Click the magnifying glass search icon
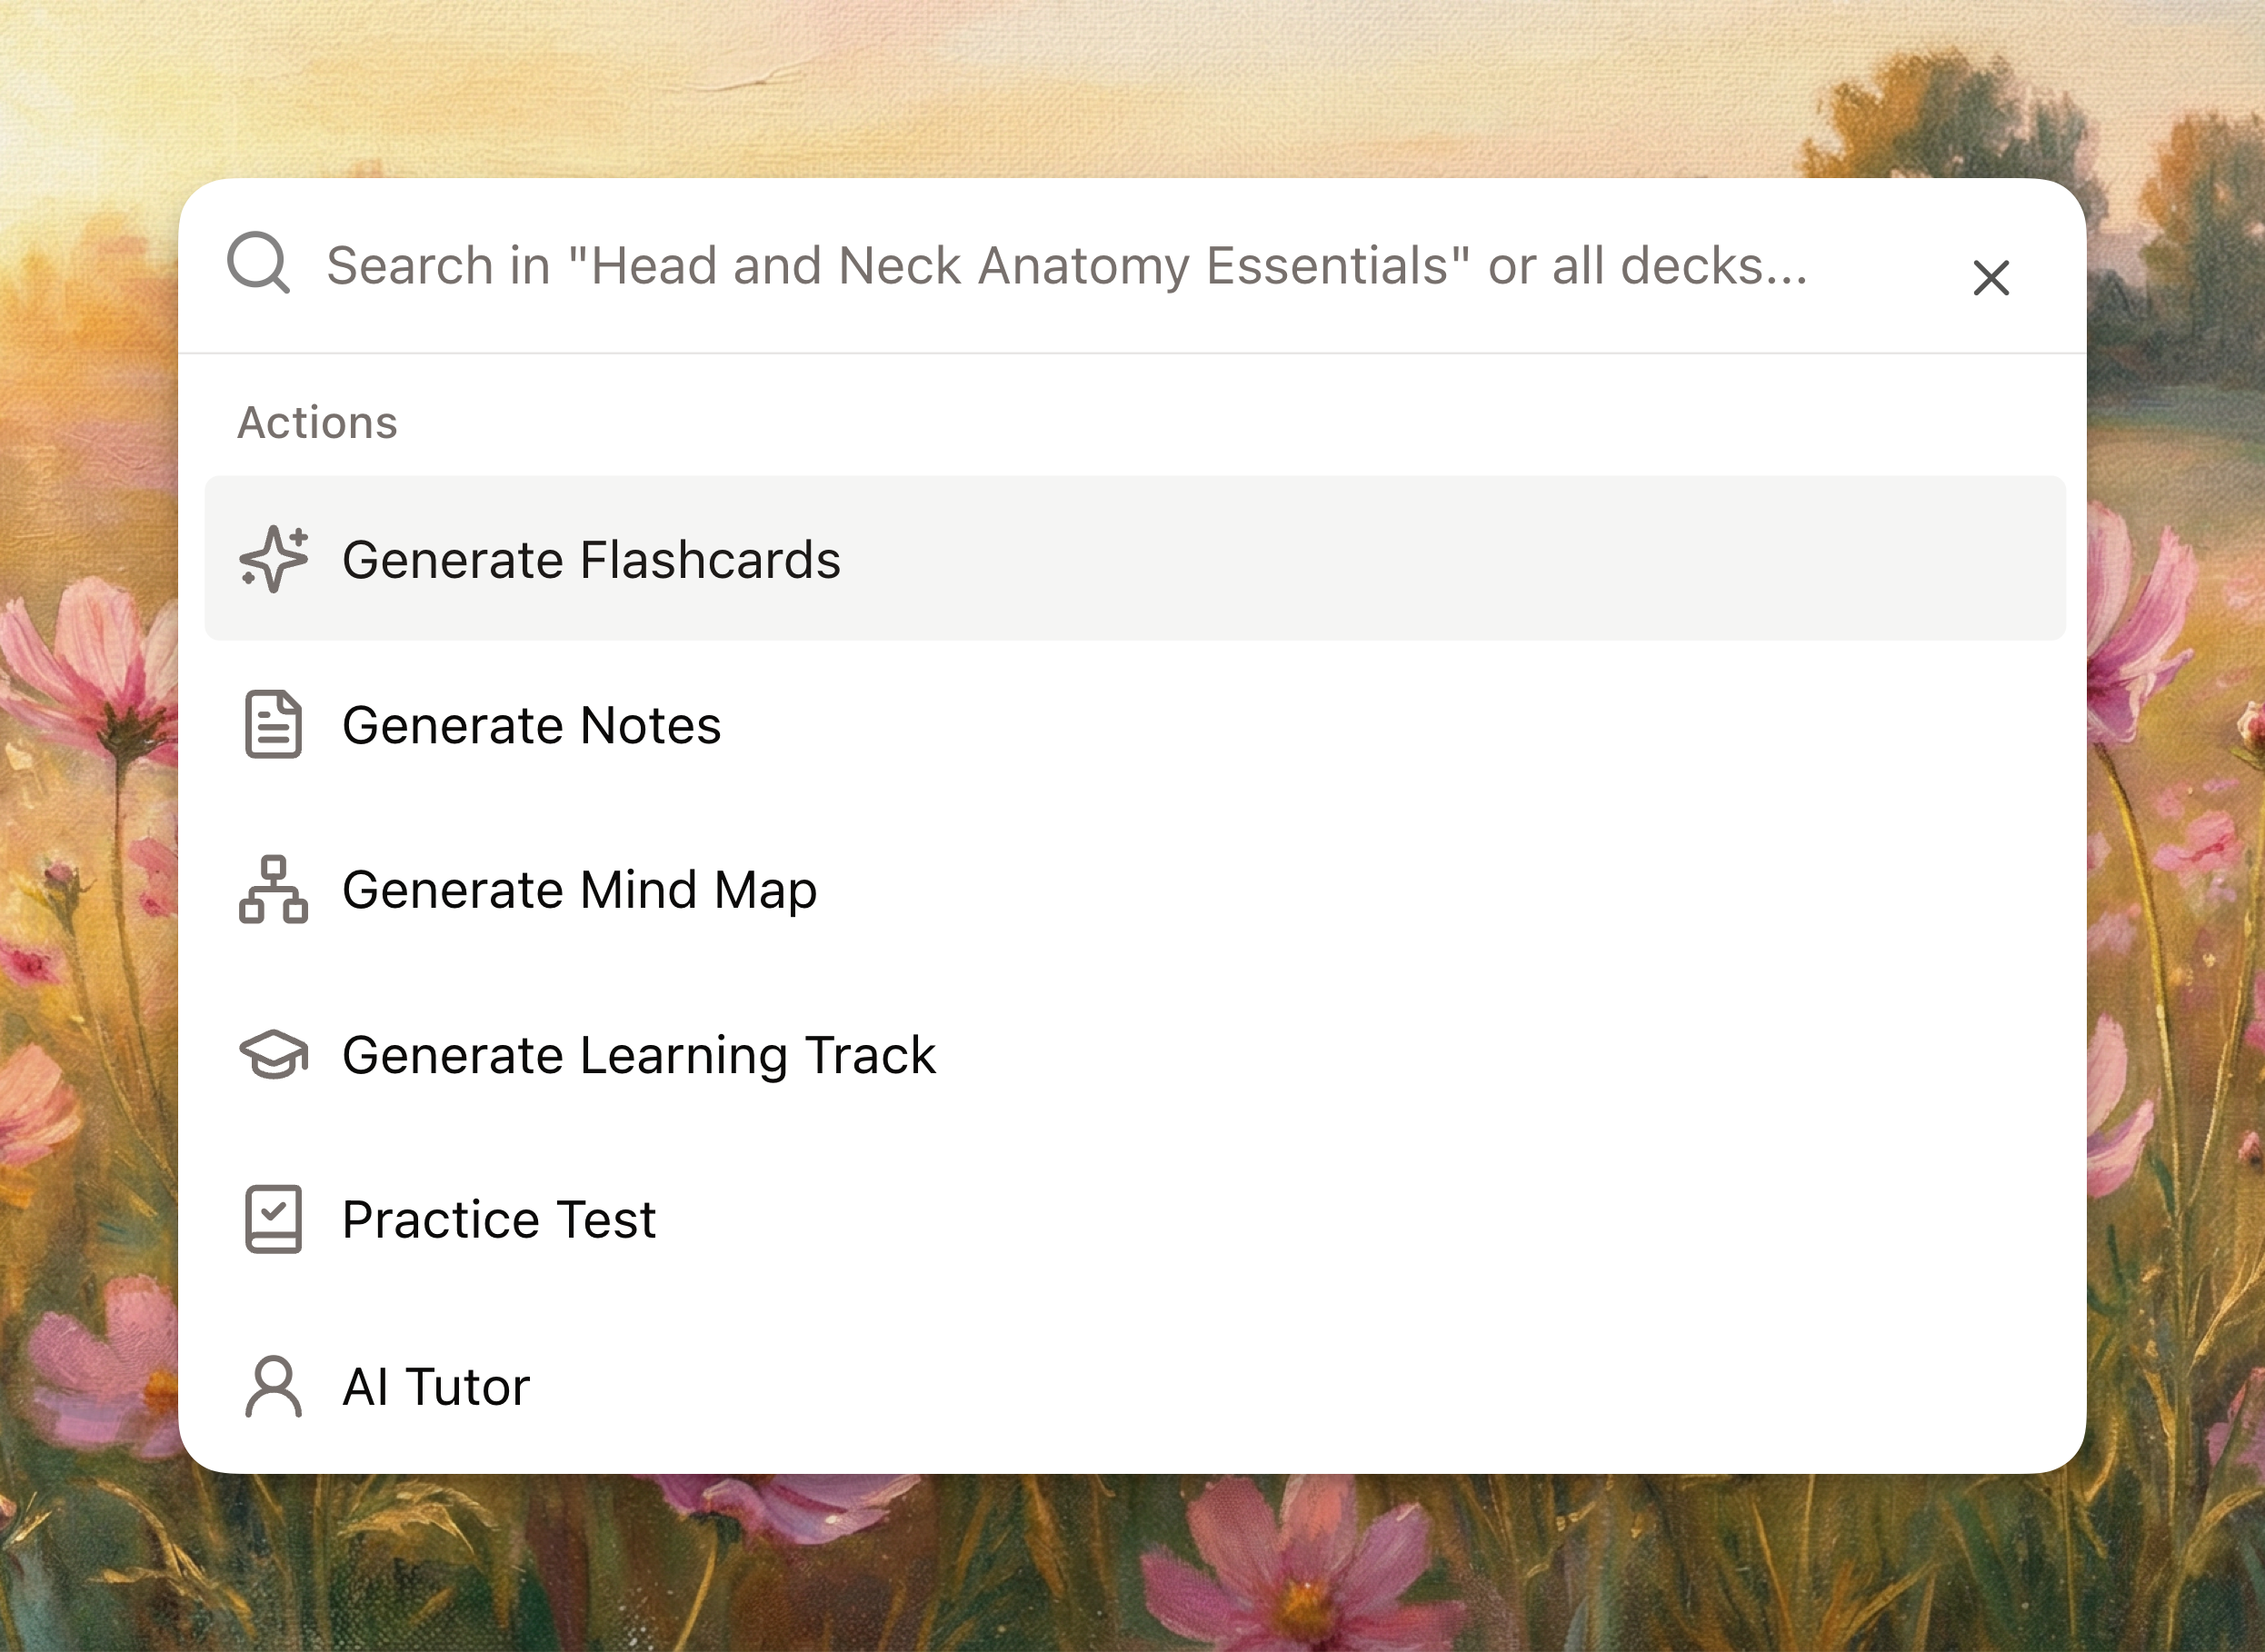Image resolution: width=2265 pixels, height=1652 pixels. [258, 263]
